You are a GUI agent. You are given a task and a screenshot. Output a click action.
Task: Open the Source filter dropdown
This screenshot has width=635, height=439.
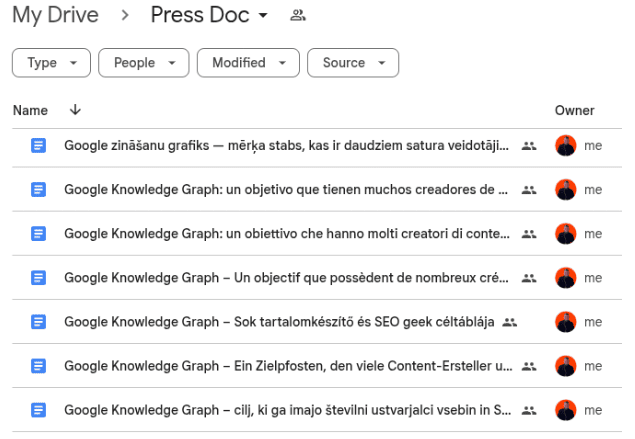pyautogui.click(x=353, y=63)
